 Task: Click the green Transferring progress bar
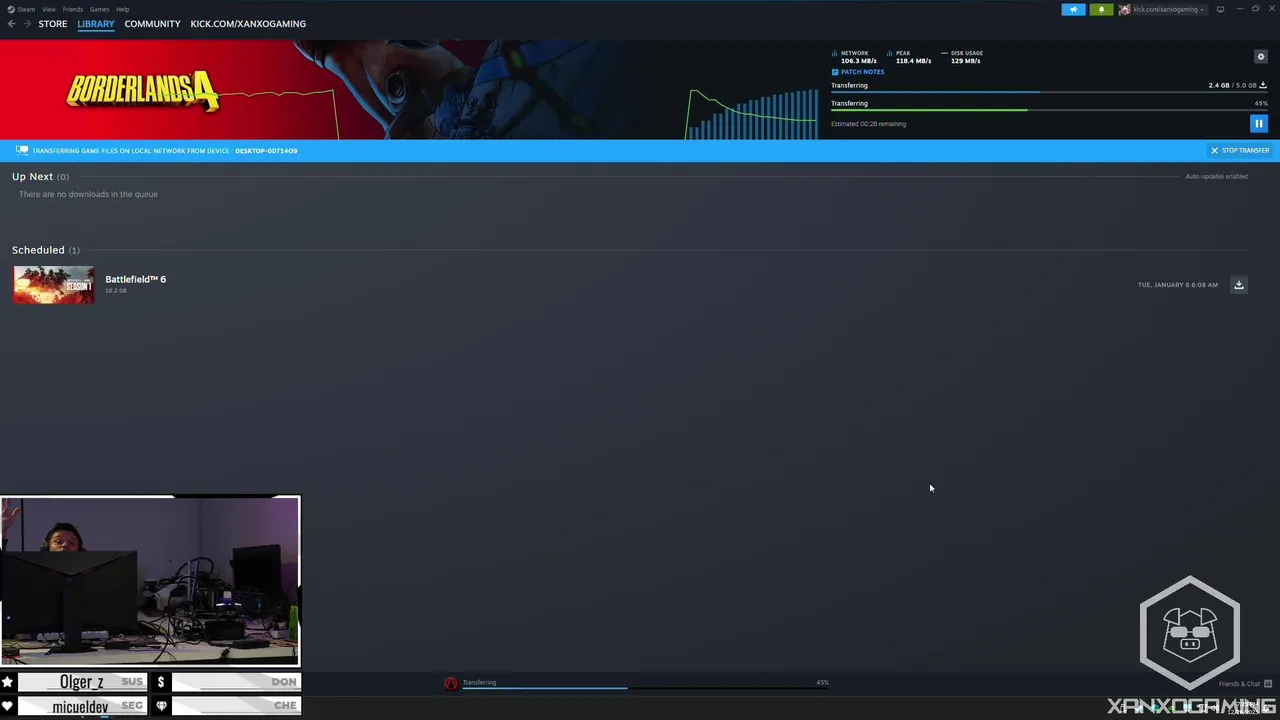point(1049,110)
